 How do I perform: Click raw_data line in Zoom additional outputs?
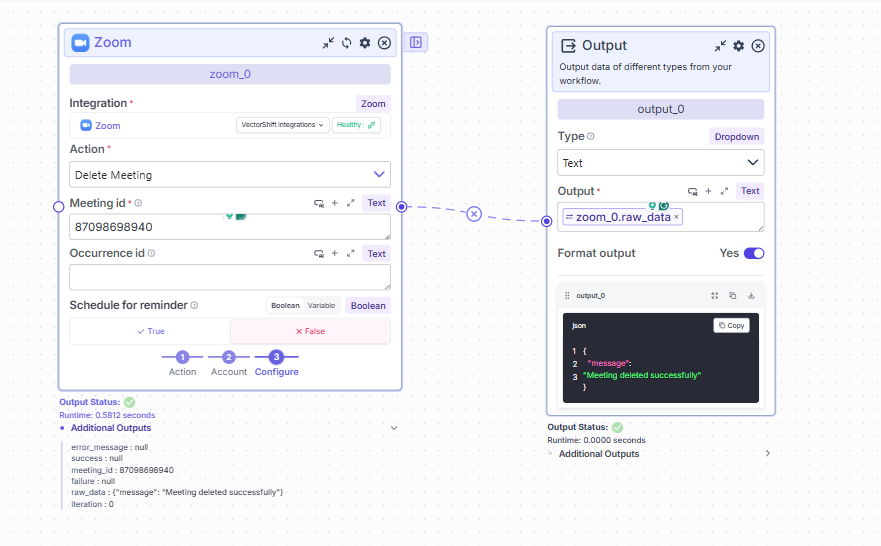[x=177, y=492]
